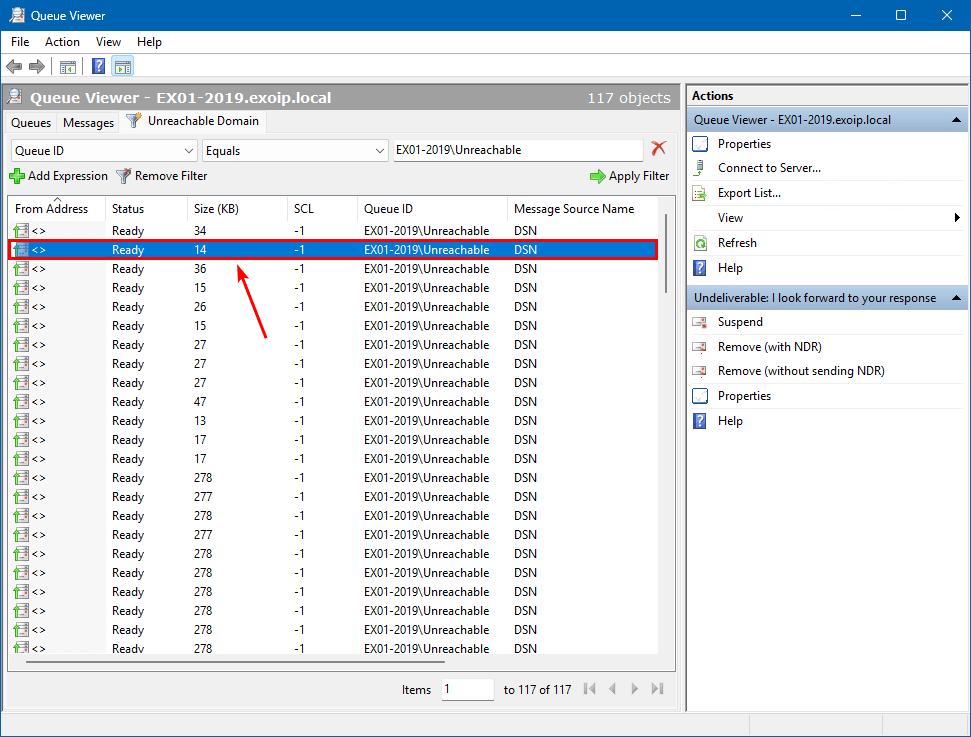Image resolution: width=971 pixels, height=737 pixels.
Task: Expand the View submenu arrow
Action: point(957,218)
